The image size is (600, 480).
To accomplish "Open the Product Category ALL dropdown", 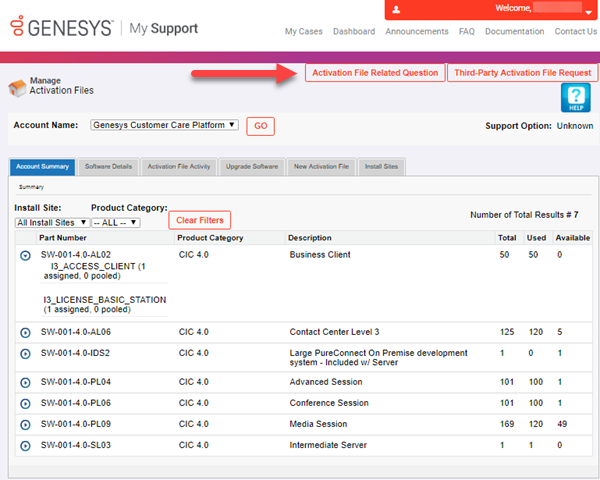I will pos(116,222).
